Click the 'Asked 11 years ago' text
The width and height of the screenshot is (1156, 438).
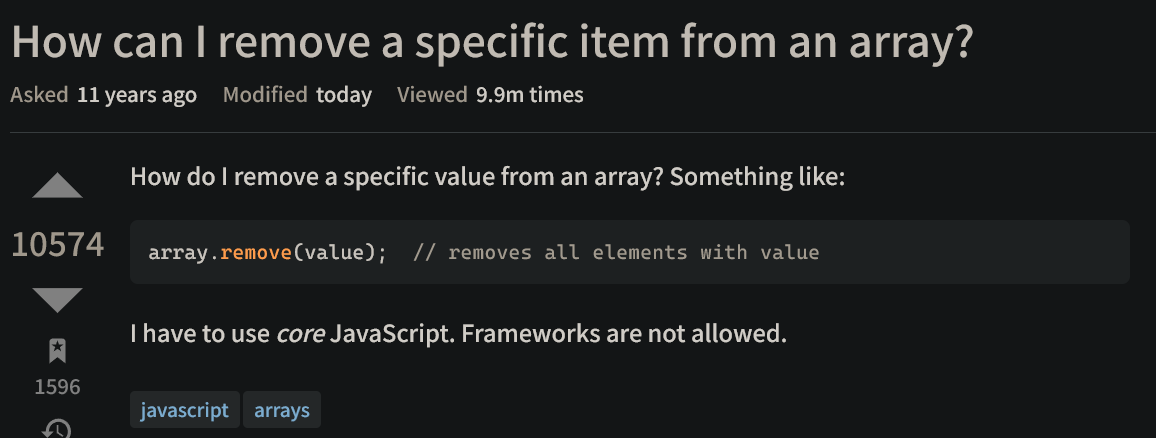(103, 94)
